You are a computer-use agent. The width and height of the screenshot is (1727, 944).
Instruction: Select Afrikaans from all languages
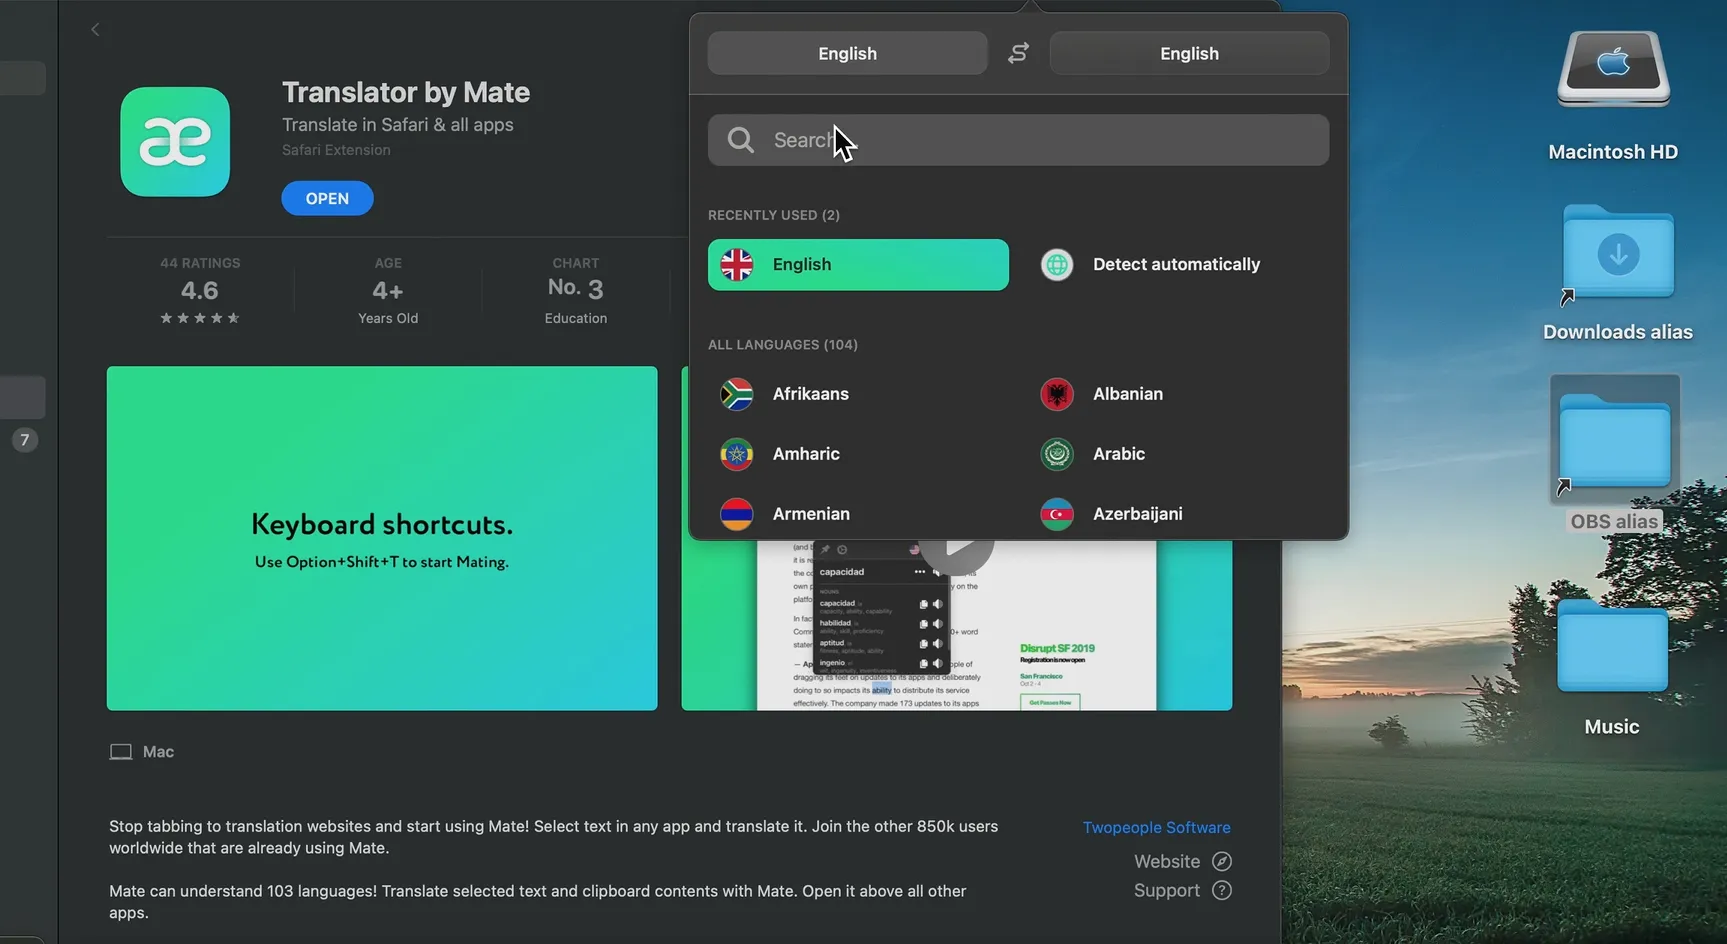(x=810, y=394)
